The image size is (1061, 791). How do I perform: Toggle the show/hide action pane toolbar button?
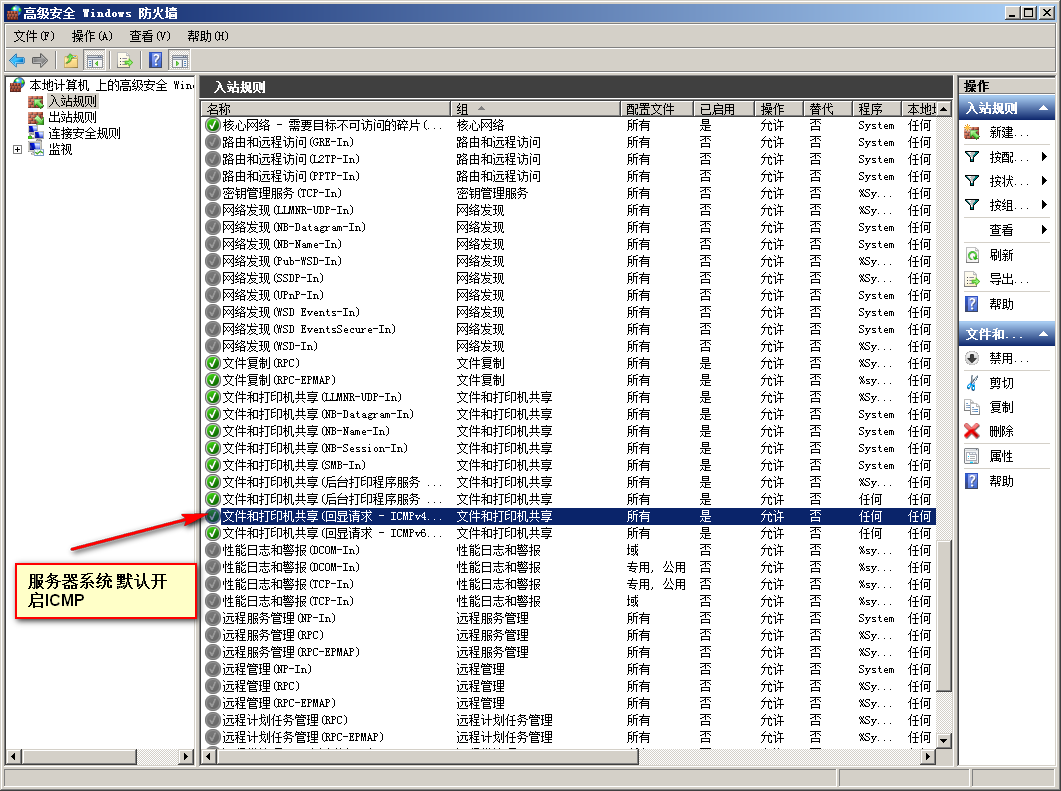point(180,60)
